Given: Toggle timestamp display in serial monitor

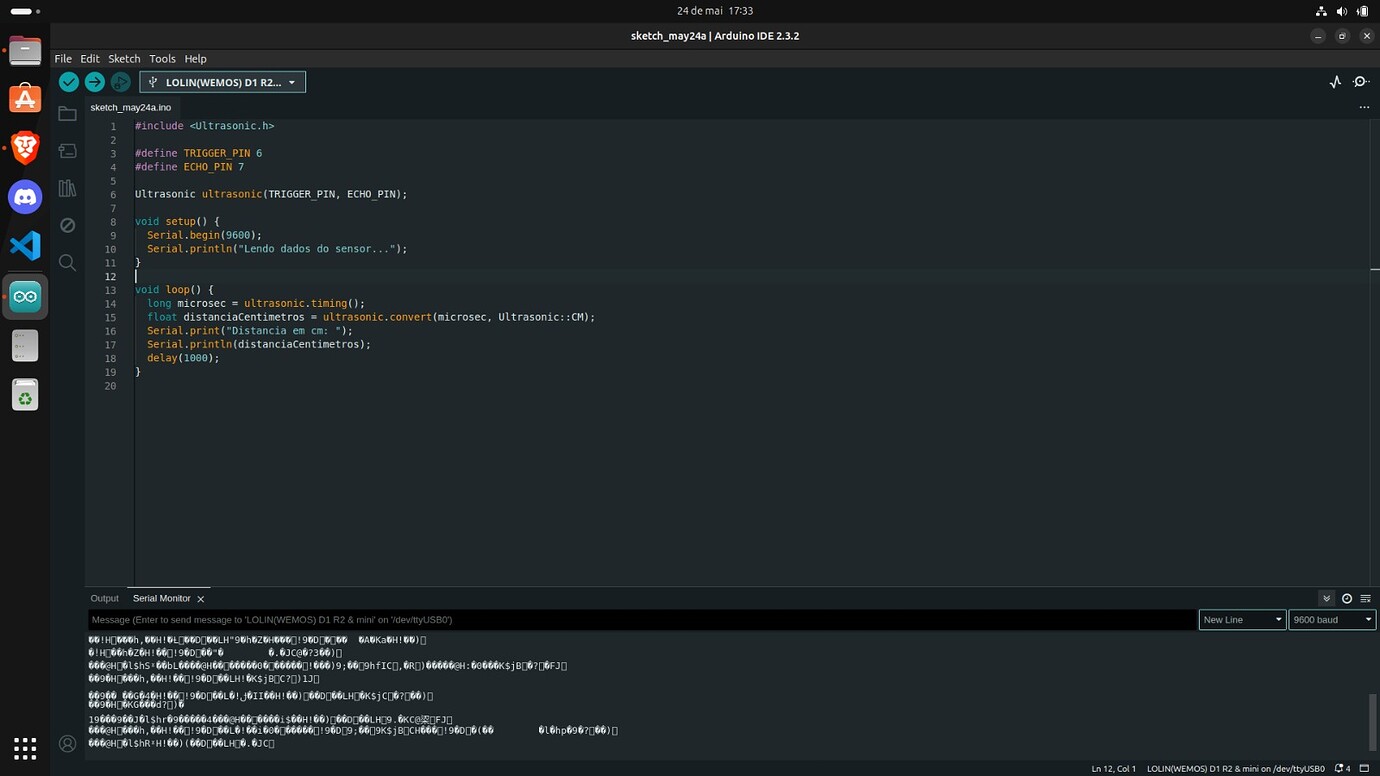Looking at the screenshot, I should coord(1347,598).
